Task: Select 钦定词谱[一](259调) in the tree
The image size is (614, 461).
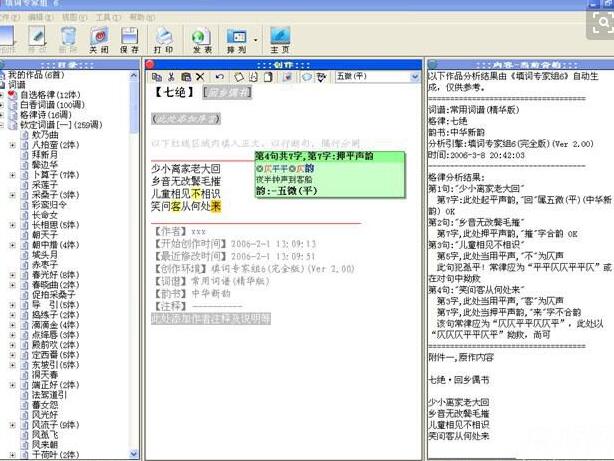Action: coord(61,125)
